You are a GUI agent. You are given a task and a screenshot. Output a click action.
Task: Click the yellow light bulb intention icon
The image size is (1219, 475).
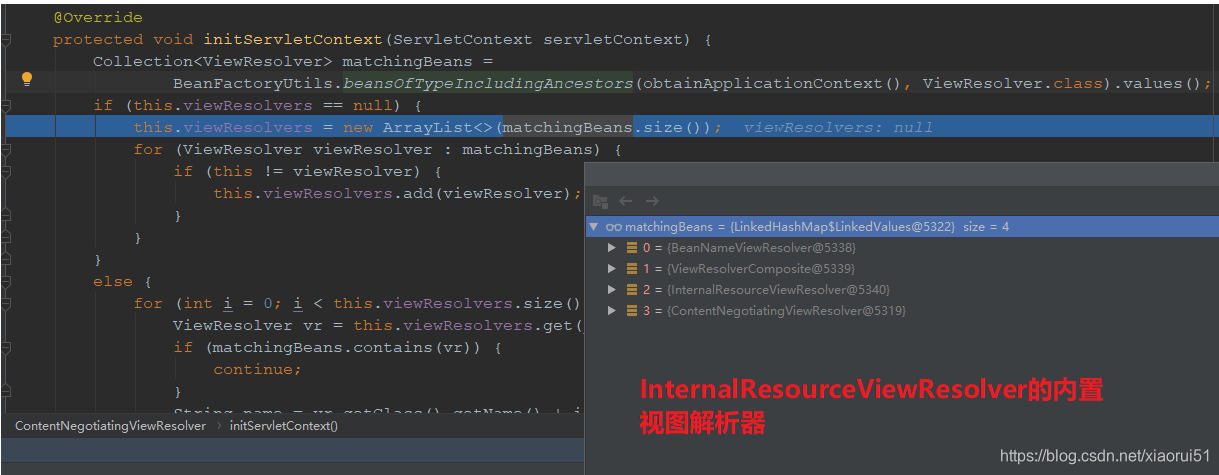point(27,79)
